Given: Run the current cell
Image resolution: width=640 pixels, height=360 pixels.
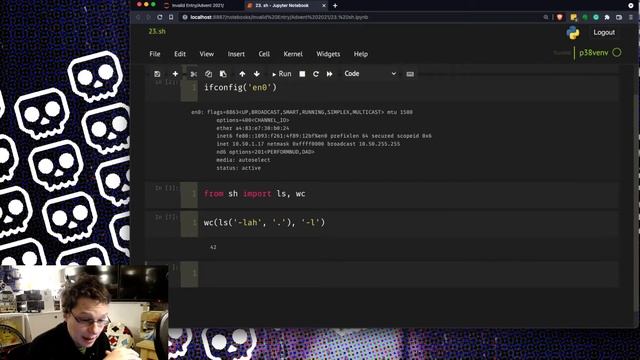Looking at the screenshot, I should 282,74.
